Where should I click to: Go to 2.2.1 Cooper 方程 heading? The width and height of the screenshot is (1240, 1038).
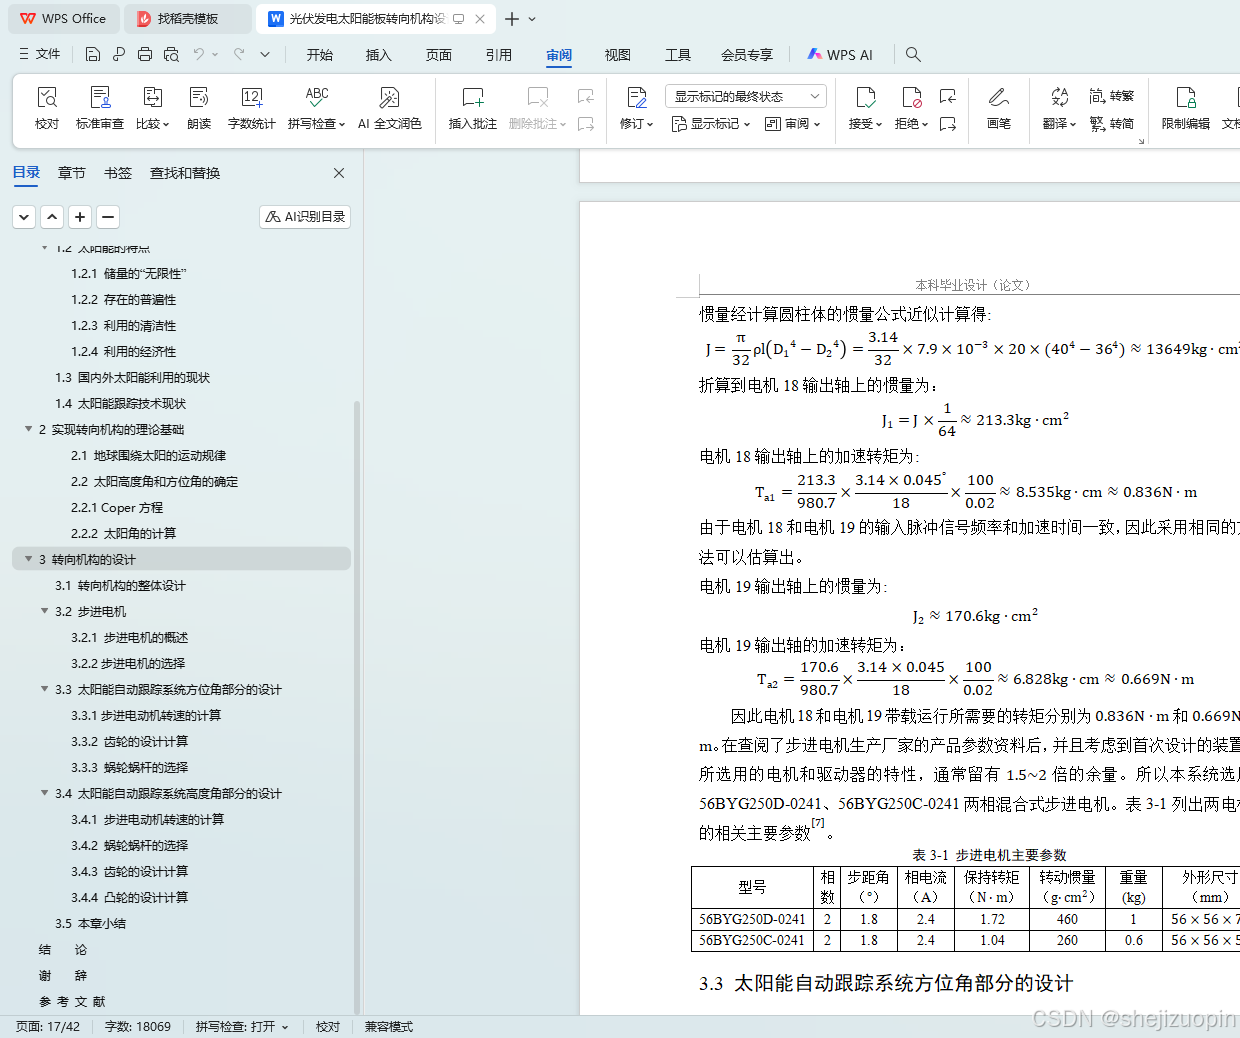[117, 507]
